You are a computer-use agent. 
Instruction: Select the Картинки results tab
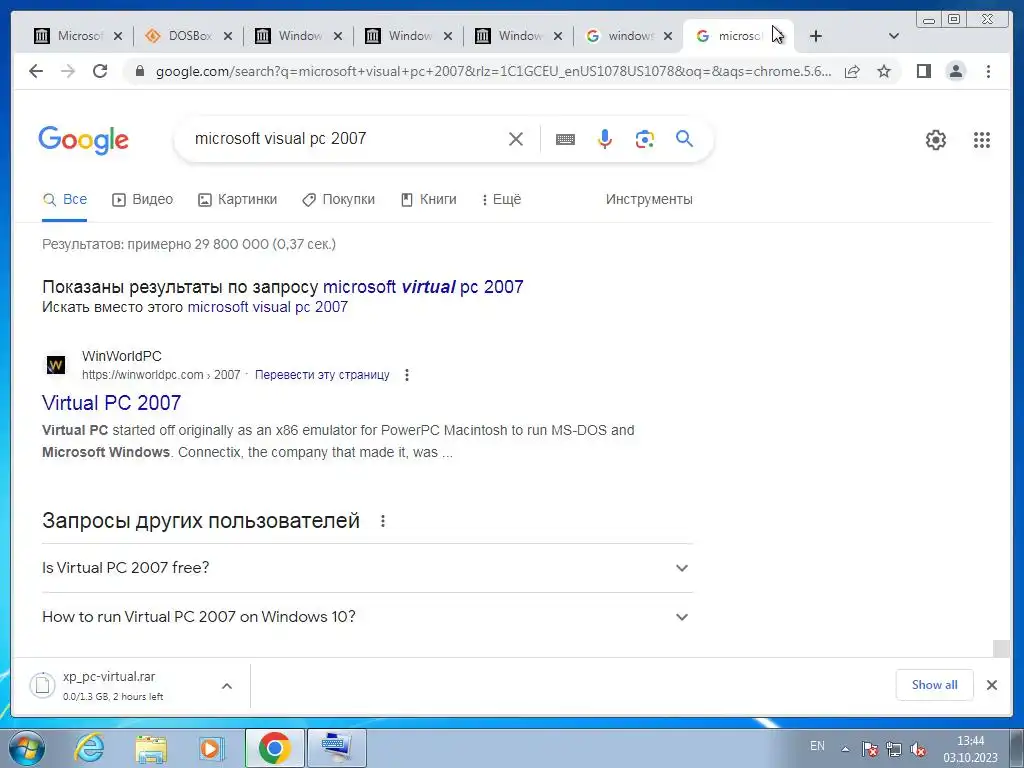point(238,200)
